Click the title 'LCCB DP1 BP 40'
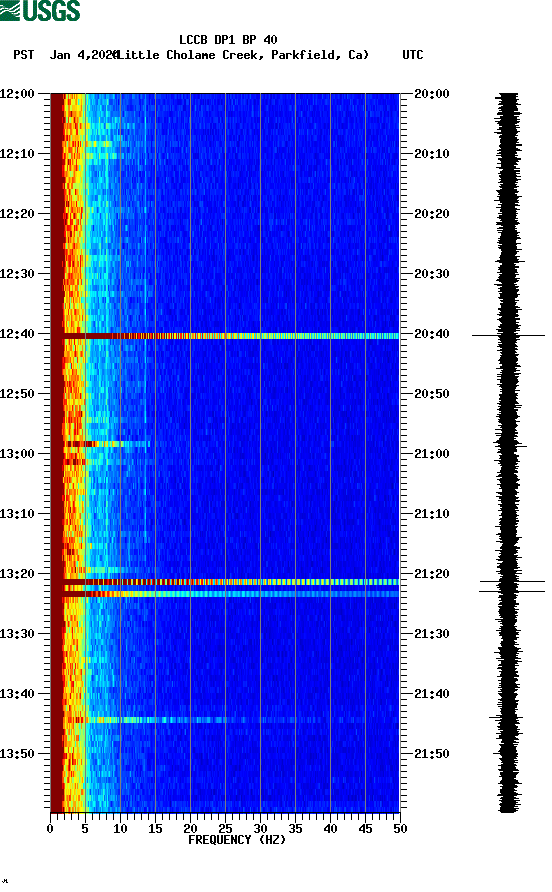552x892 pixels. click(228, 40)
